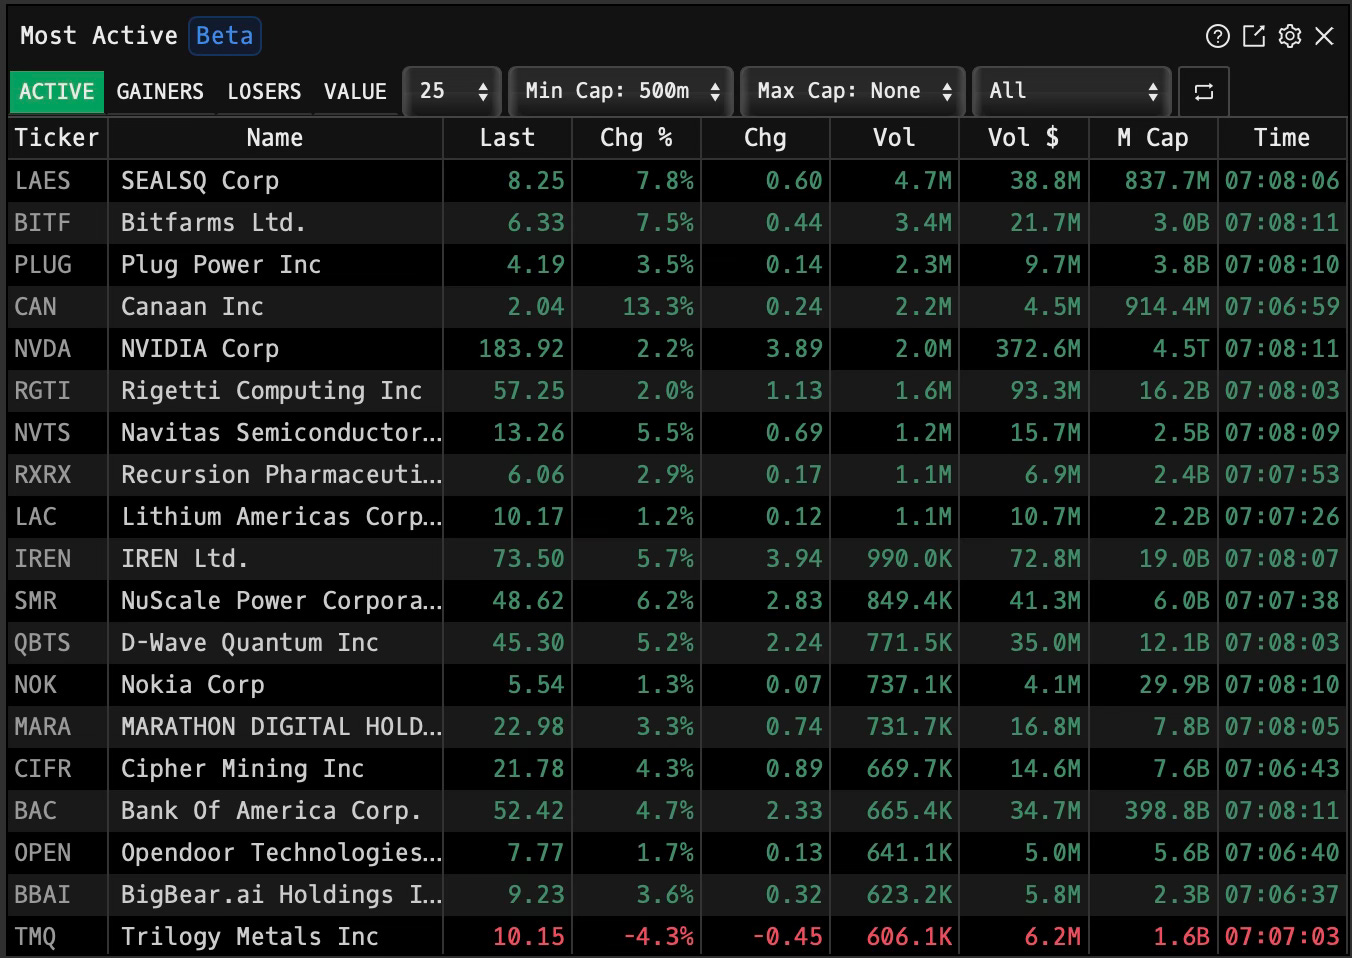Click volume 4.7M for SEALSQ
The image size is (1352, 958).
(x=923, y=181)
